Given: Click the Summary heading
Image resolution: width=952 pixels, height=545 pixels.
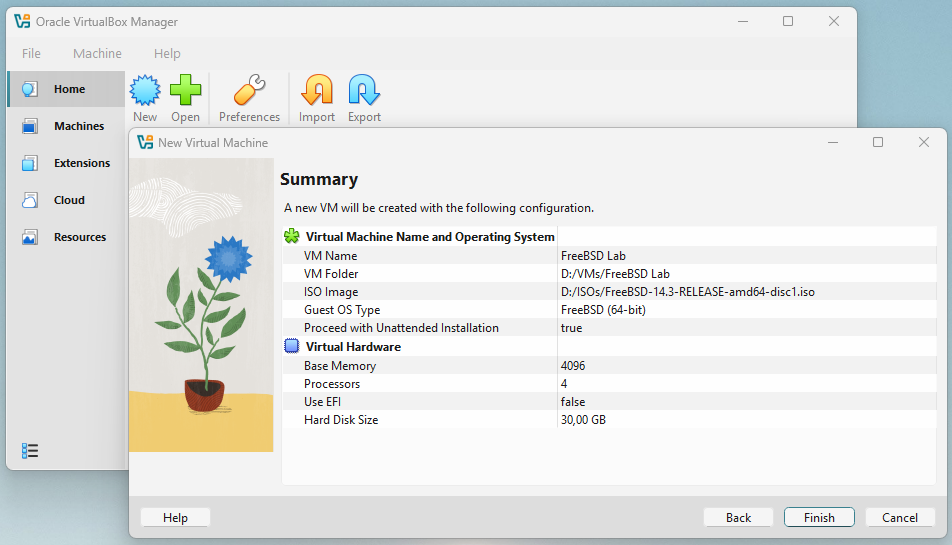Looking at the screenshot, I should [319, 180].
